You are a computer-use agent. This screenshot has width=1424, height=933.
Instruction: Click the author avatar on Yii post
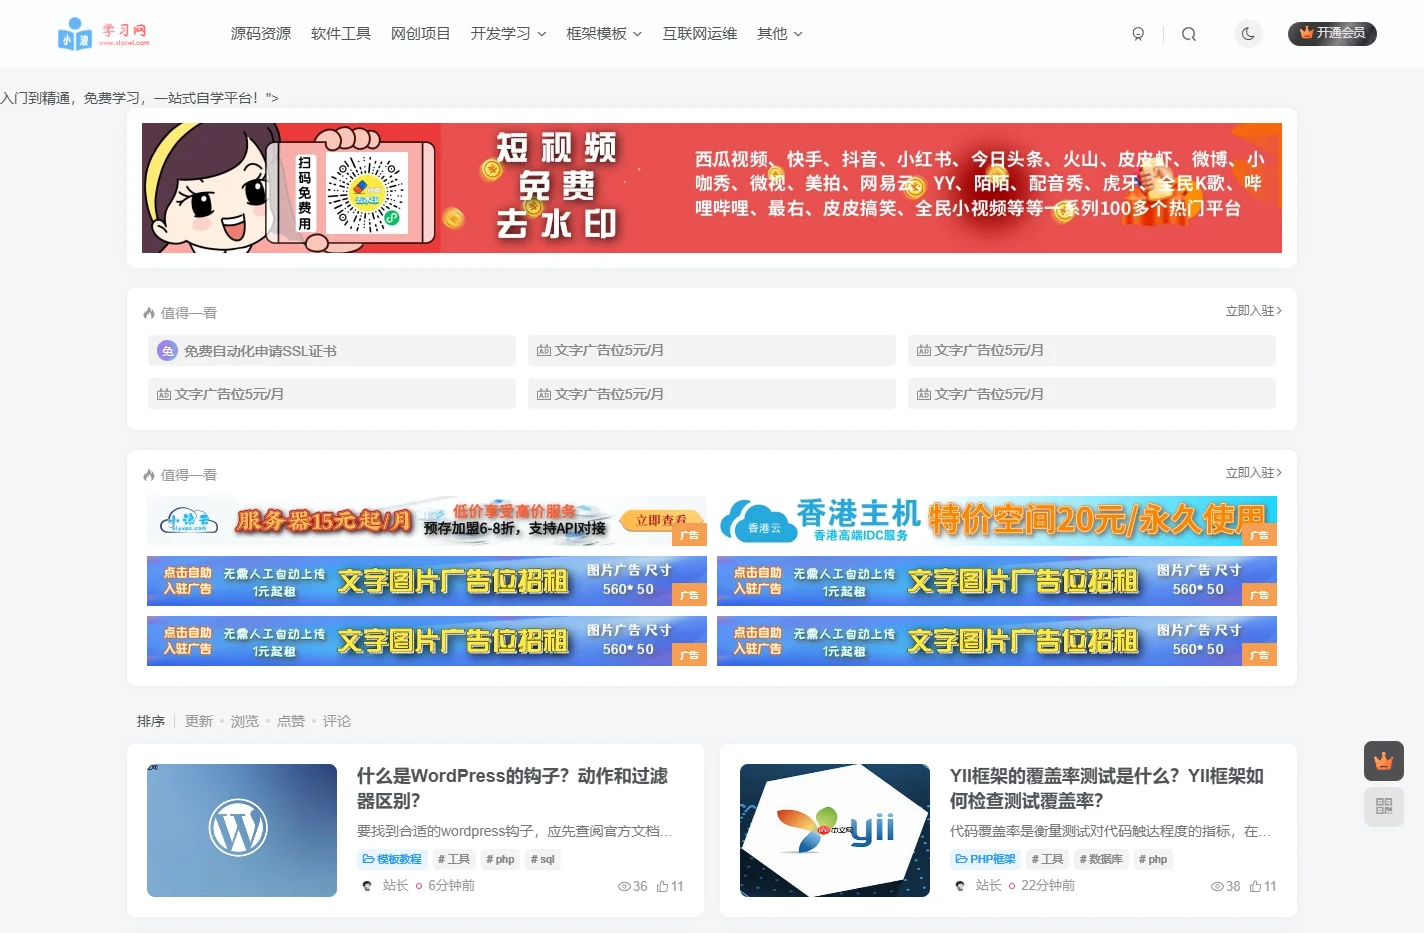pyautogui.click(x=960, y=886)
